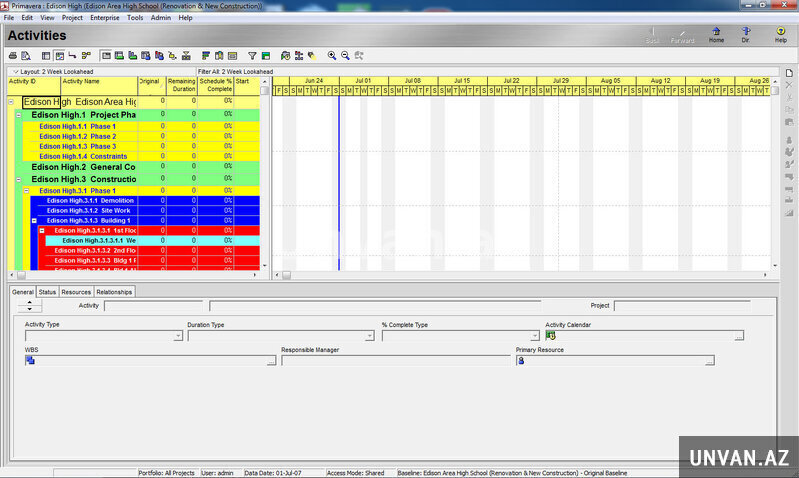This screenshot has height=478, width=799.
Task: Collapse the Edison High.1 Project Phase group
Action: point(19,115)
